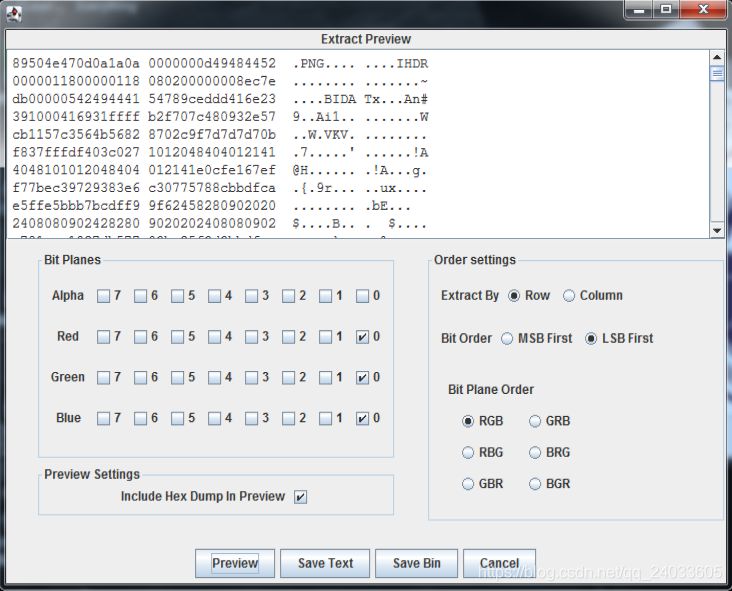The image size is (732, 591).
Task: Tick Alpha bit plane 3 checkbox
Action: point(251,296)
